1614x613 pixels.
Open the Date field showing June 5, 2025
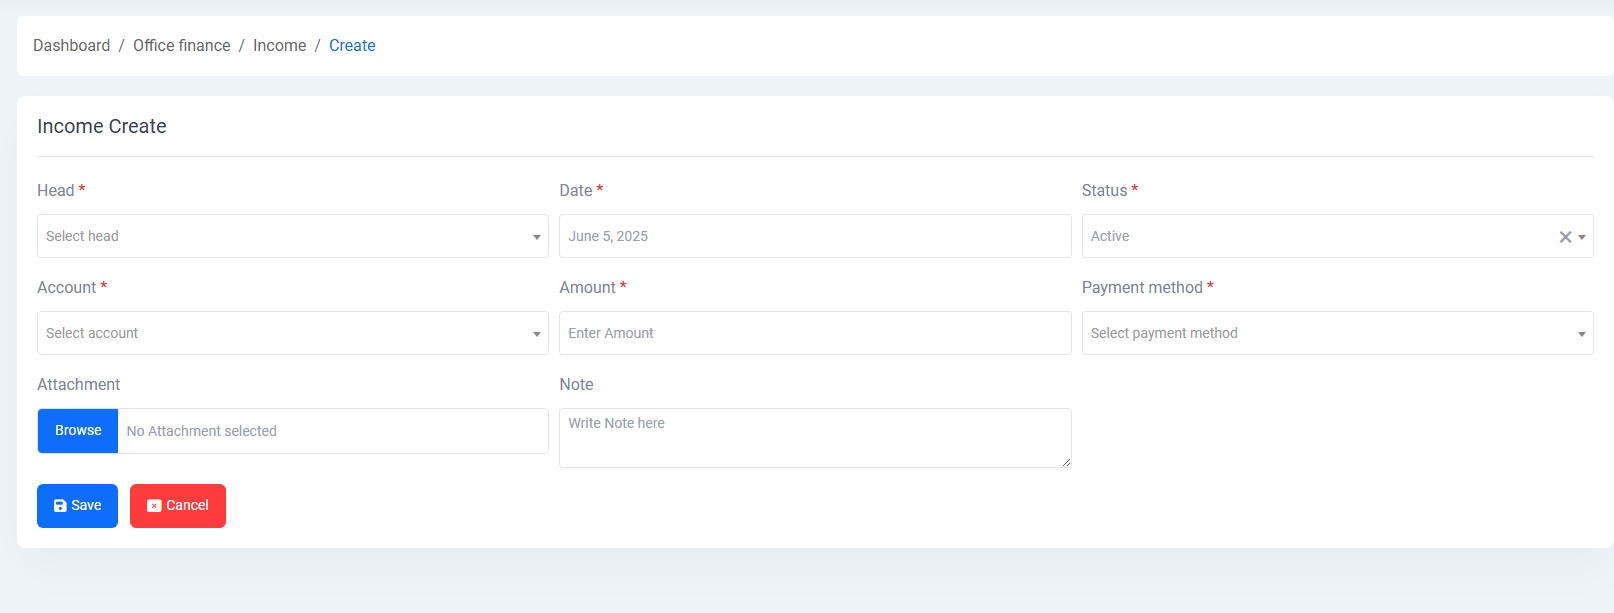[x=814, y=236]
